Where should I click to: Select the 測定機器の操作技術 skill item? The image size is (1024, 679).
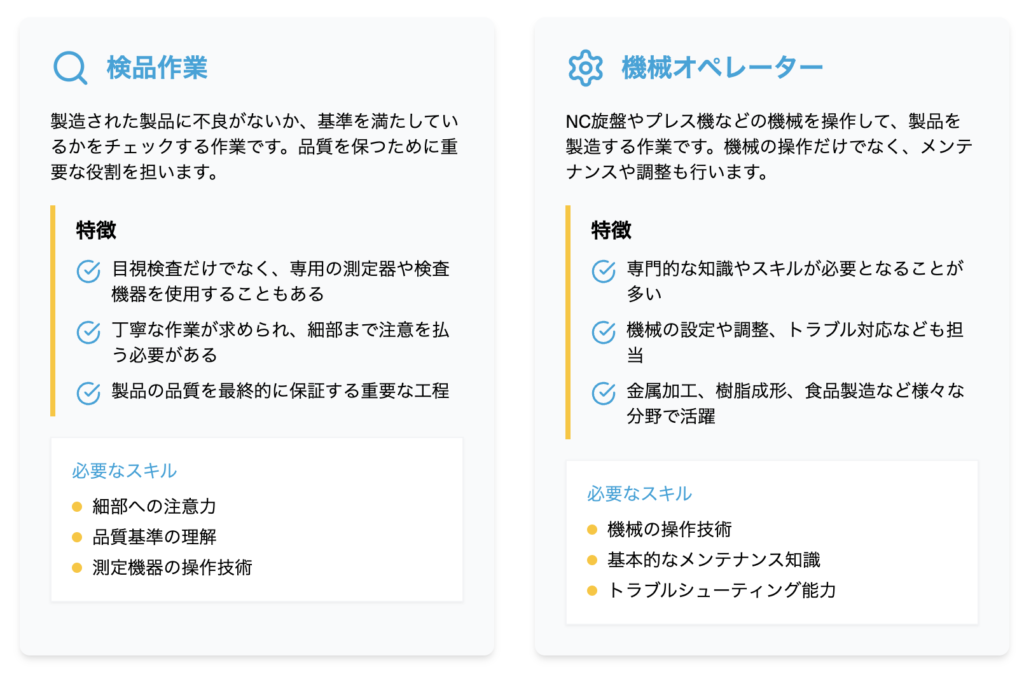[x=172, y=568]
